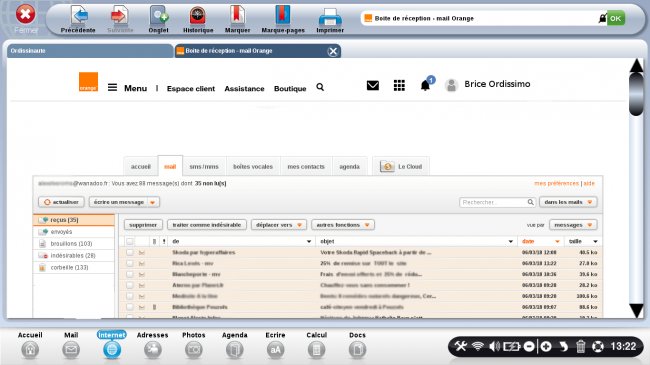Open the Assistance link
This screenshot has width=650, height=365.
(244, 89)
